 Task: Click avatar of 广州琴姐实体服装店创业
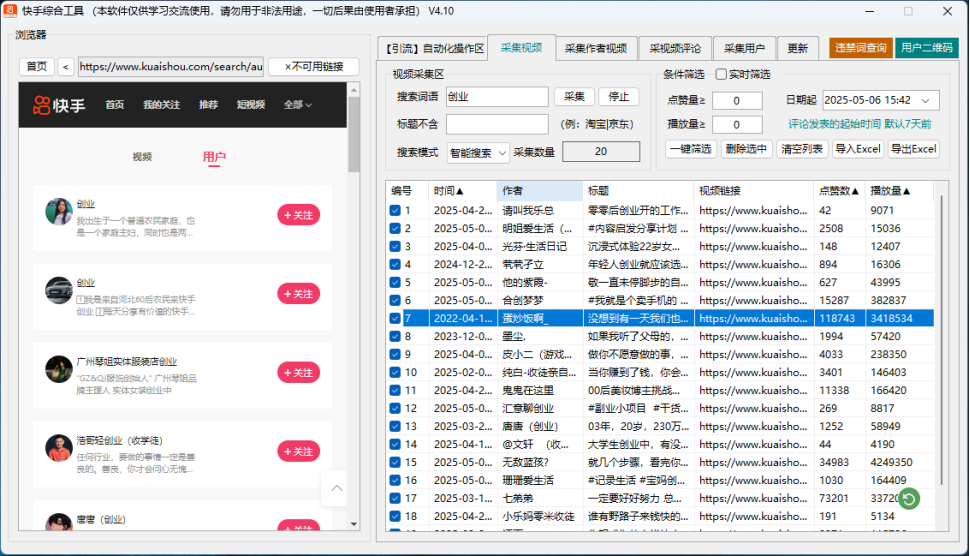58,369
